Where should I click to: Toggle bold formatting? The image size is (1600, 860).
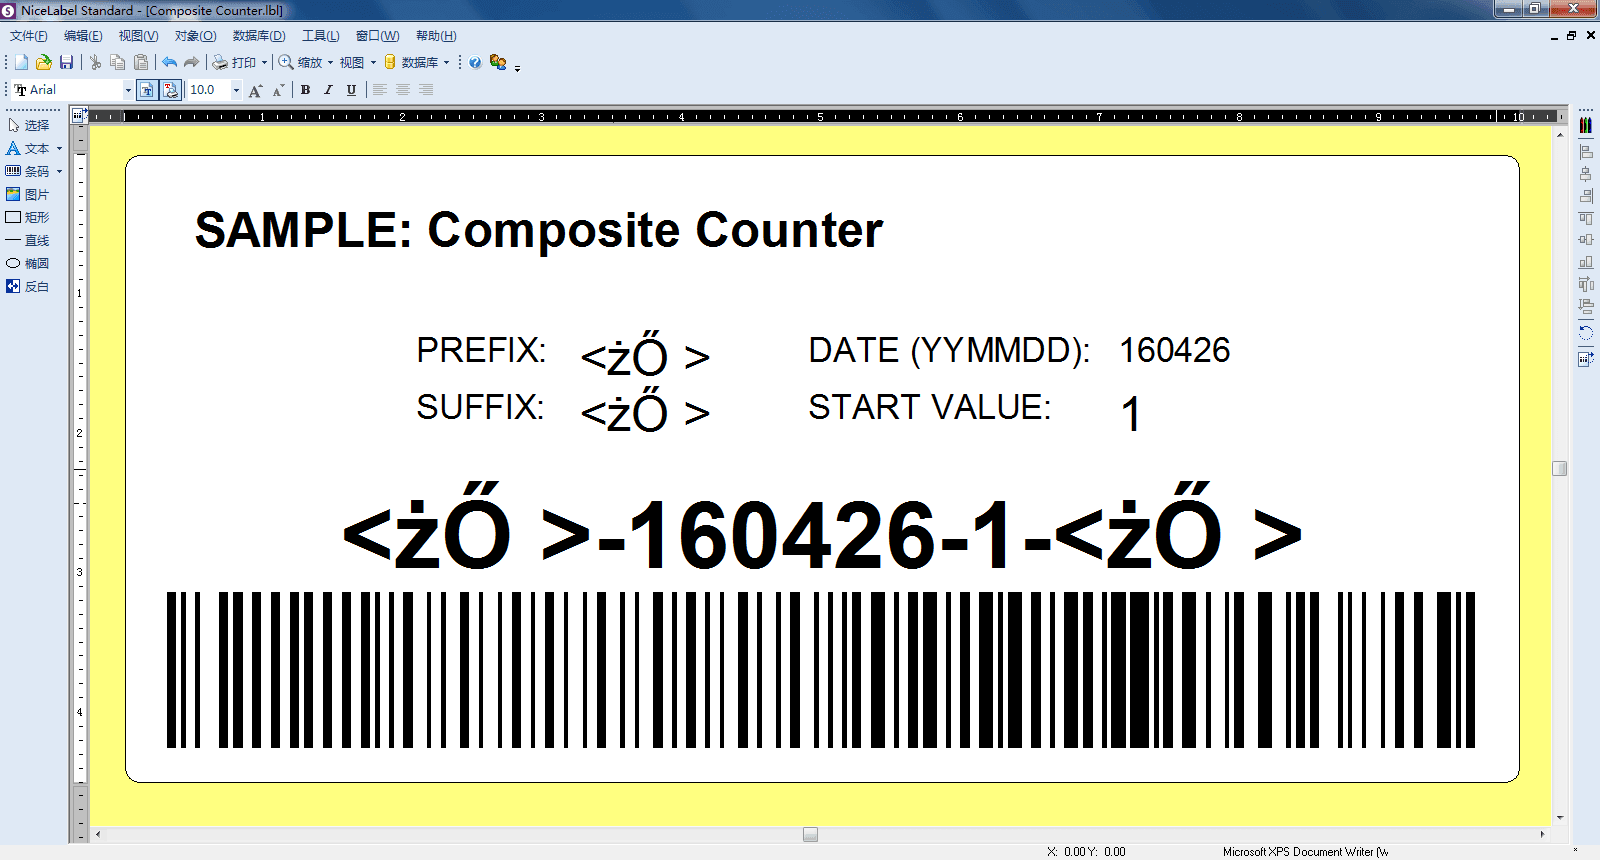[x=305, y=90]
